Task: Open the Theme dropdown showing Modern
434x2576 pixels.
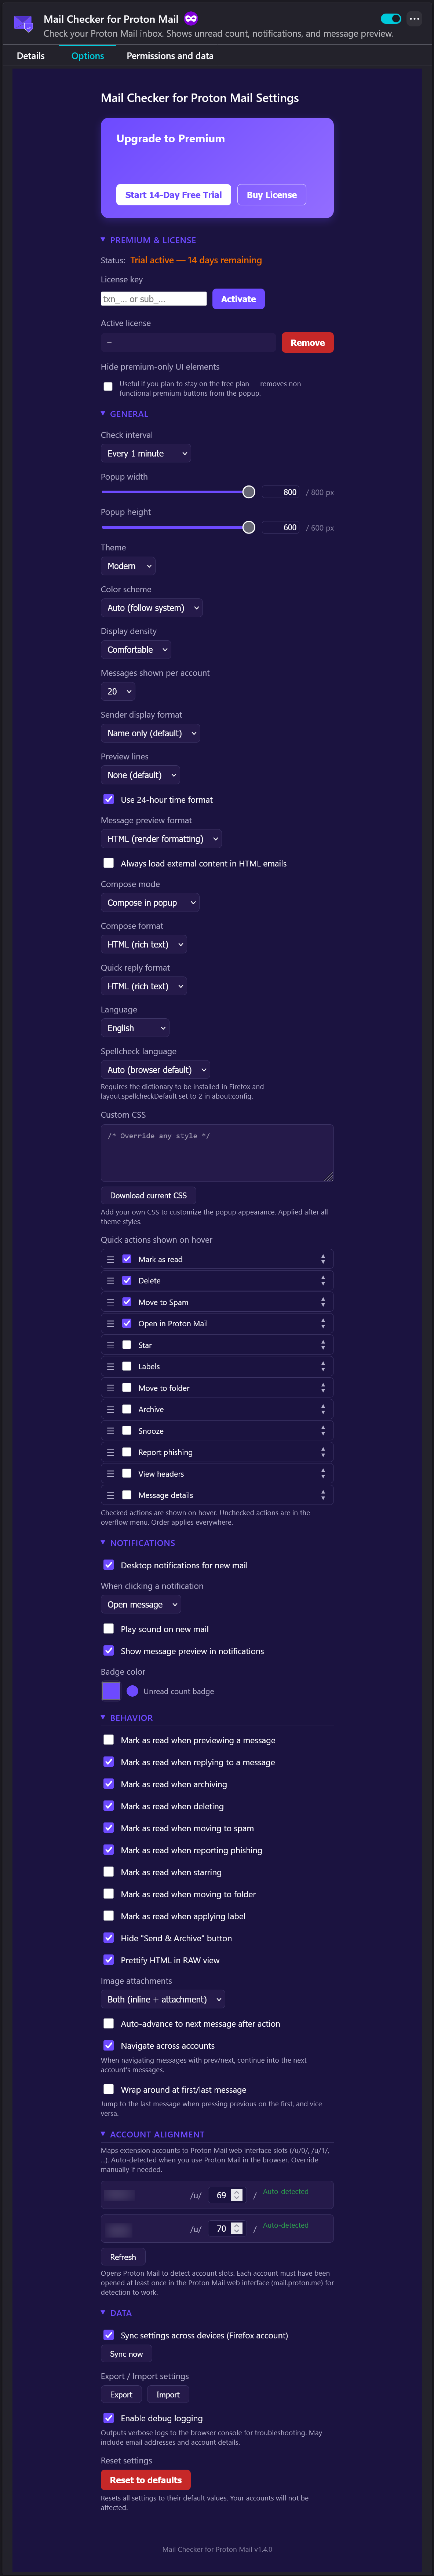Action: [128, 566]
